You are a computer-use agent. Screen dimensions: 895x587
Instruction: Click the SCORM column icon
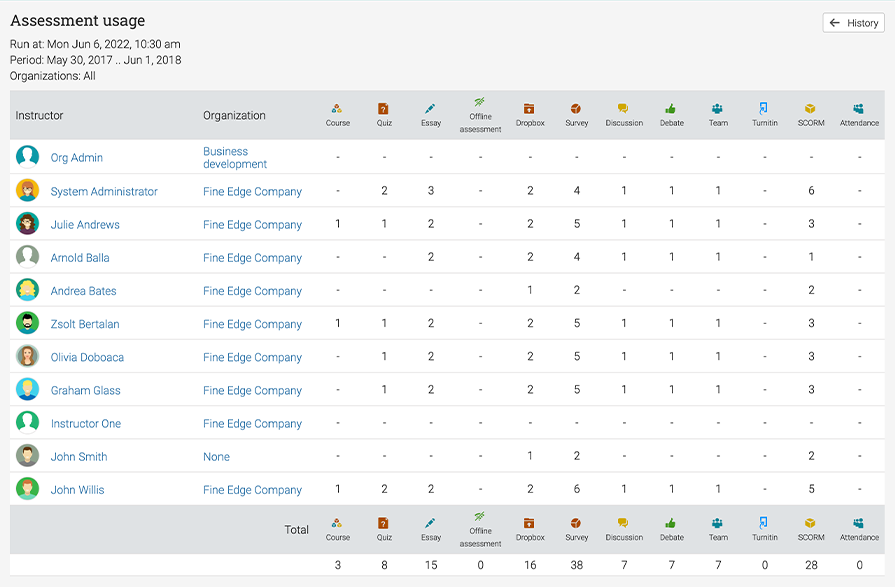point(810,108)
